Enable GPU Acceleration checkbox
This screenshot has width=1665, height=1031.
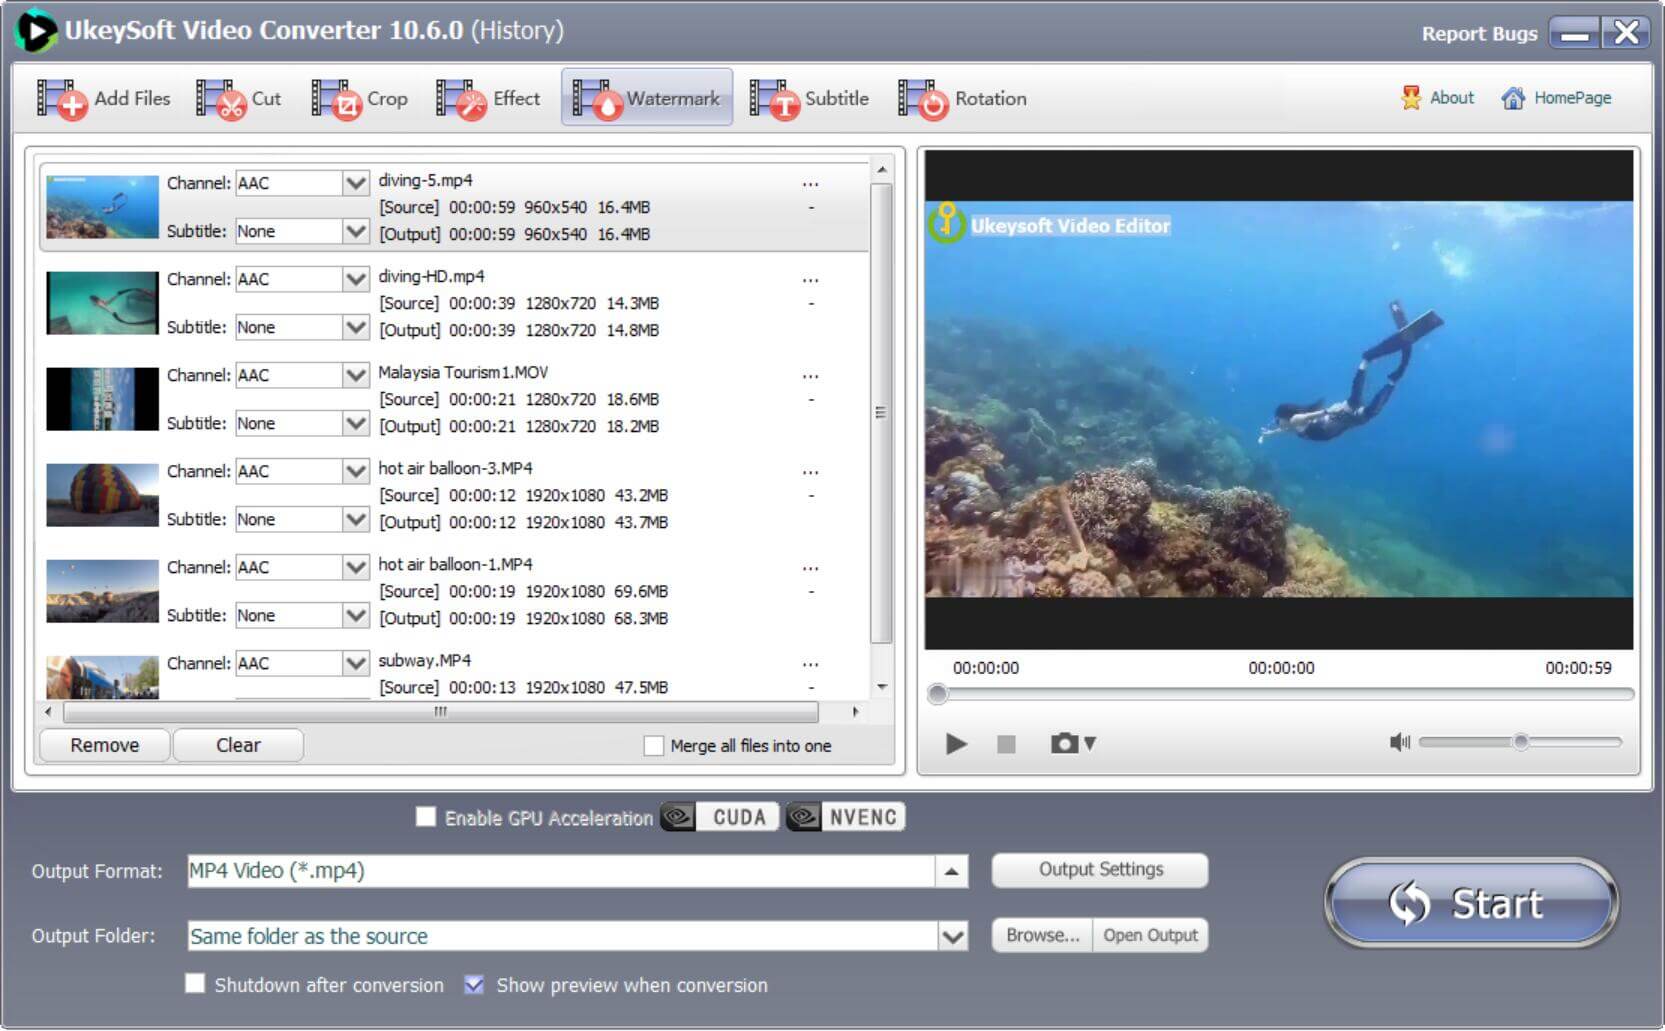[x=426, y=817]
